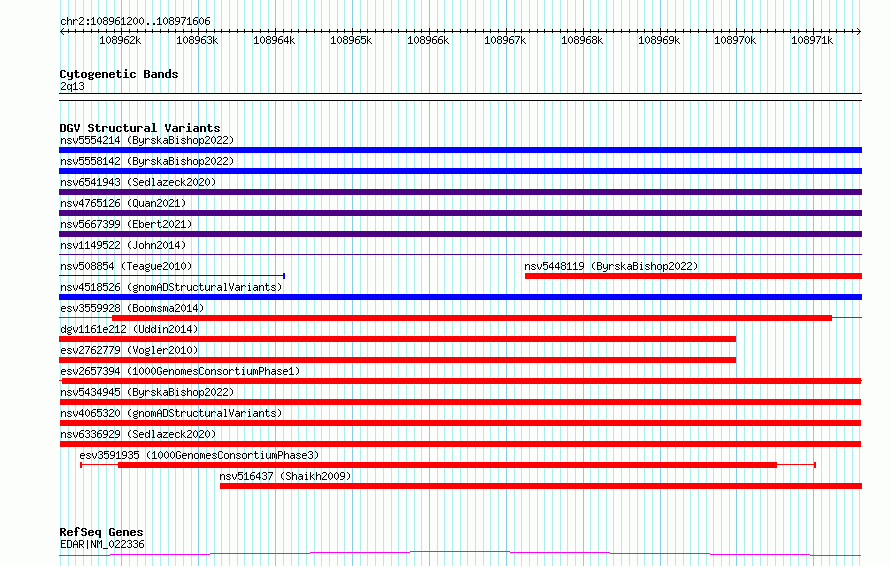Click the red esv3559928 variant bar
The image size is (890, 566).
coord(472,318)
